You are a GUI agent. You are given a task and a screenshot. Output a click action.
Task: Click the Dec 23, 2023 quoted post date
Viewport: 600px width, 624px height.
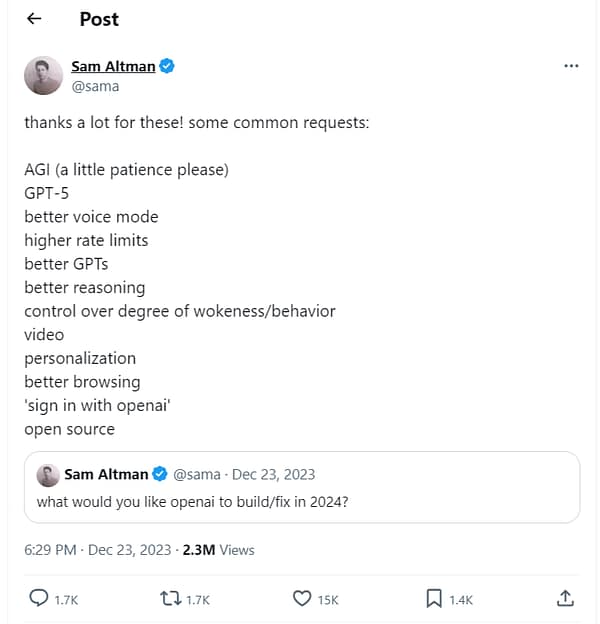pyautogui.click(x=275, y=474)
